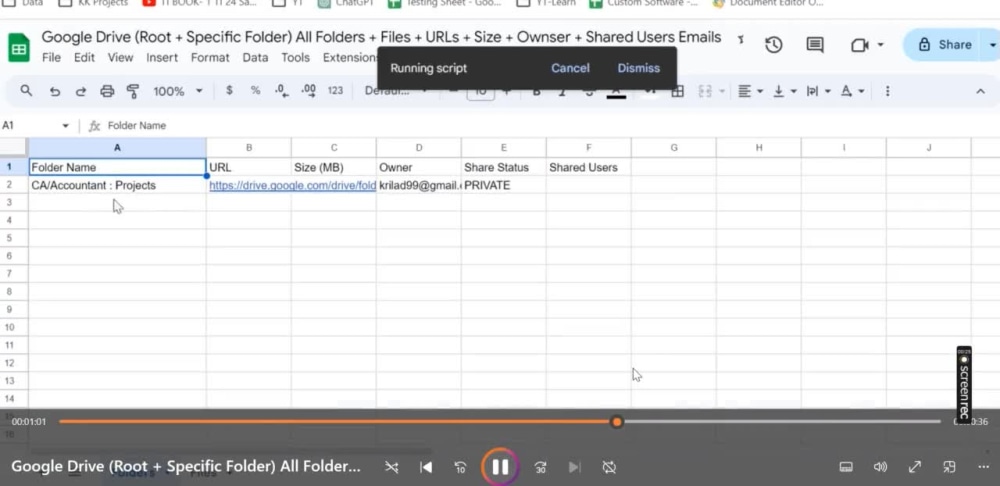The height and width of the screenshot is (486, 1000).
Task: Format as currency with the $ icon
Action: pos(229,91)
